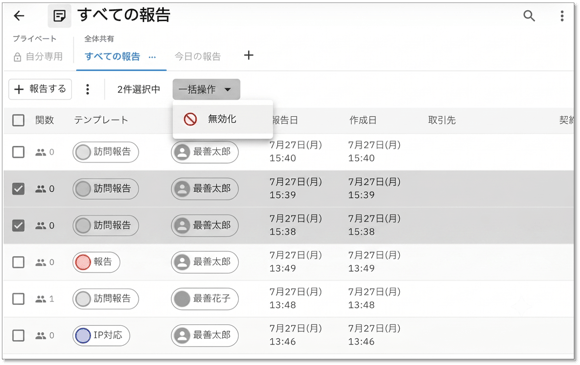
Task: Check the 13:48 最善花子 row checkbox
Action: pos(18,299)
